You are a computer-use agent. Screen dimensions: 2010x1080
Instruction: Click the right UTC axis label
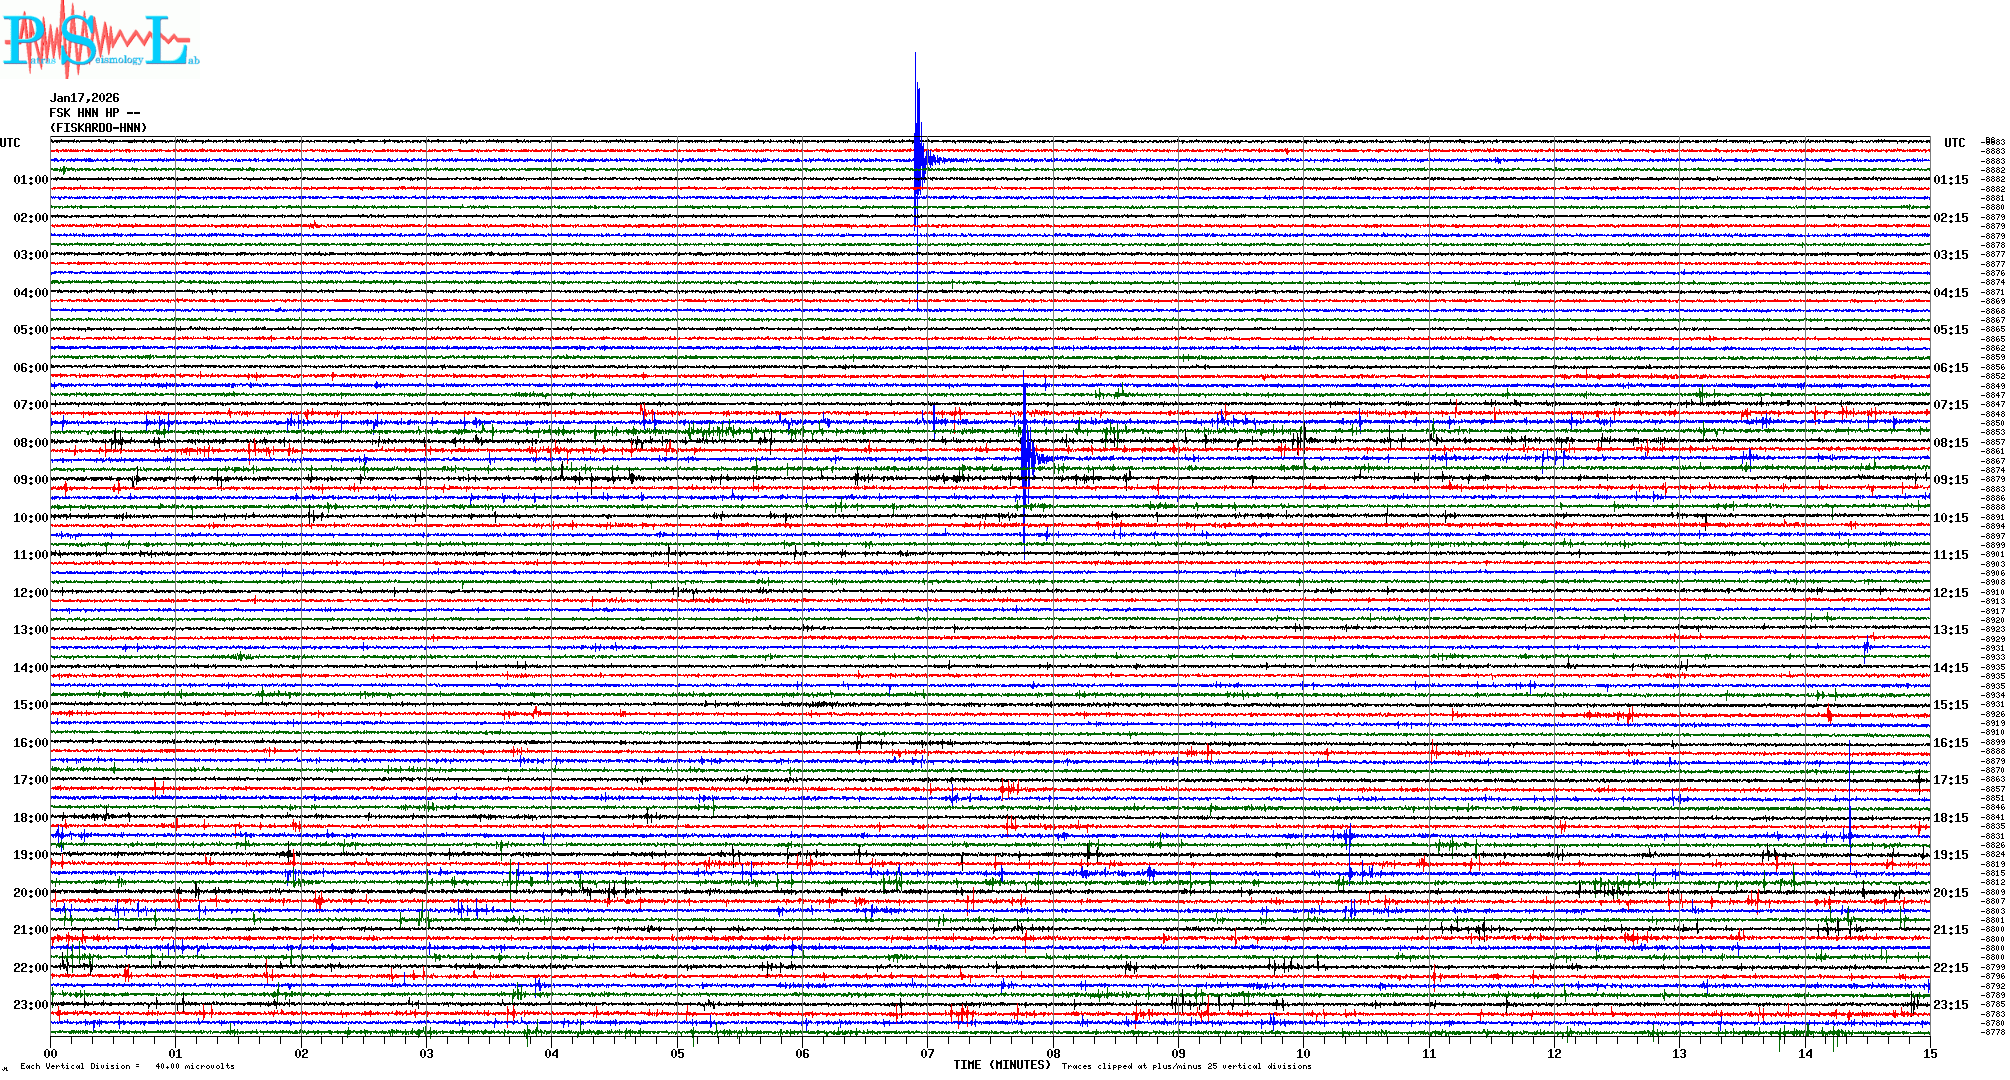click(1954, 143)
